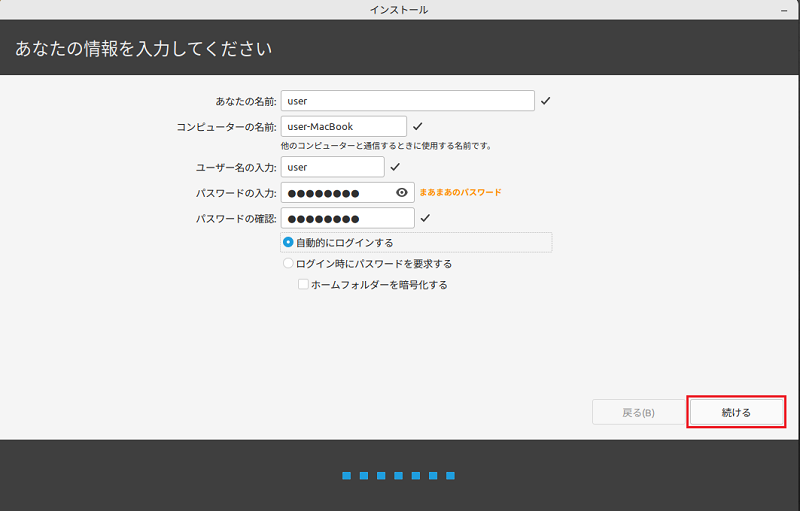Click the あなたの名前: label
Screen dimensions: 800x511
pos(246,101)
